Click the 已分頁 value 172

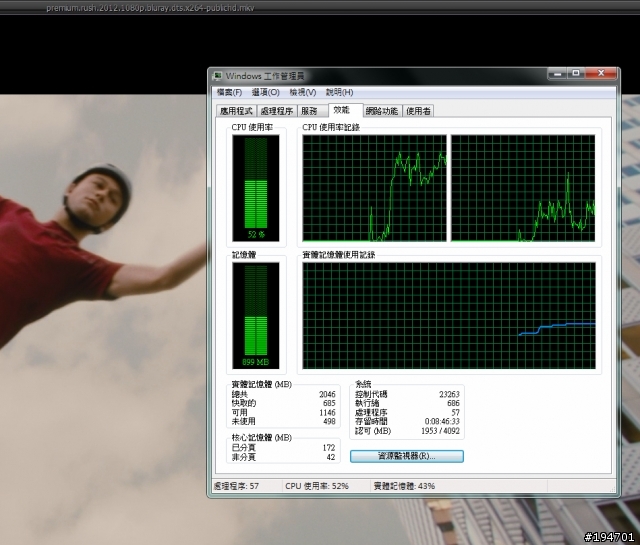pyautogui.click(x=329, y=448)
